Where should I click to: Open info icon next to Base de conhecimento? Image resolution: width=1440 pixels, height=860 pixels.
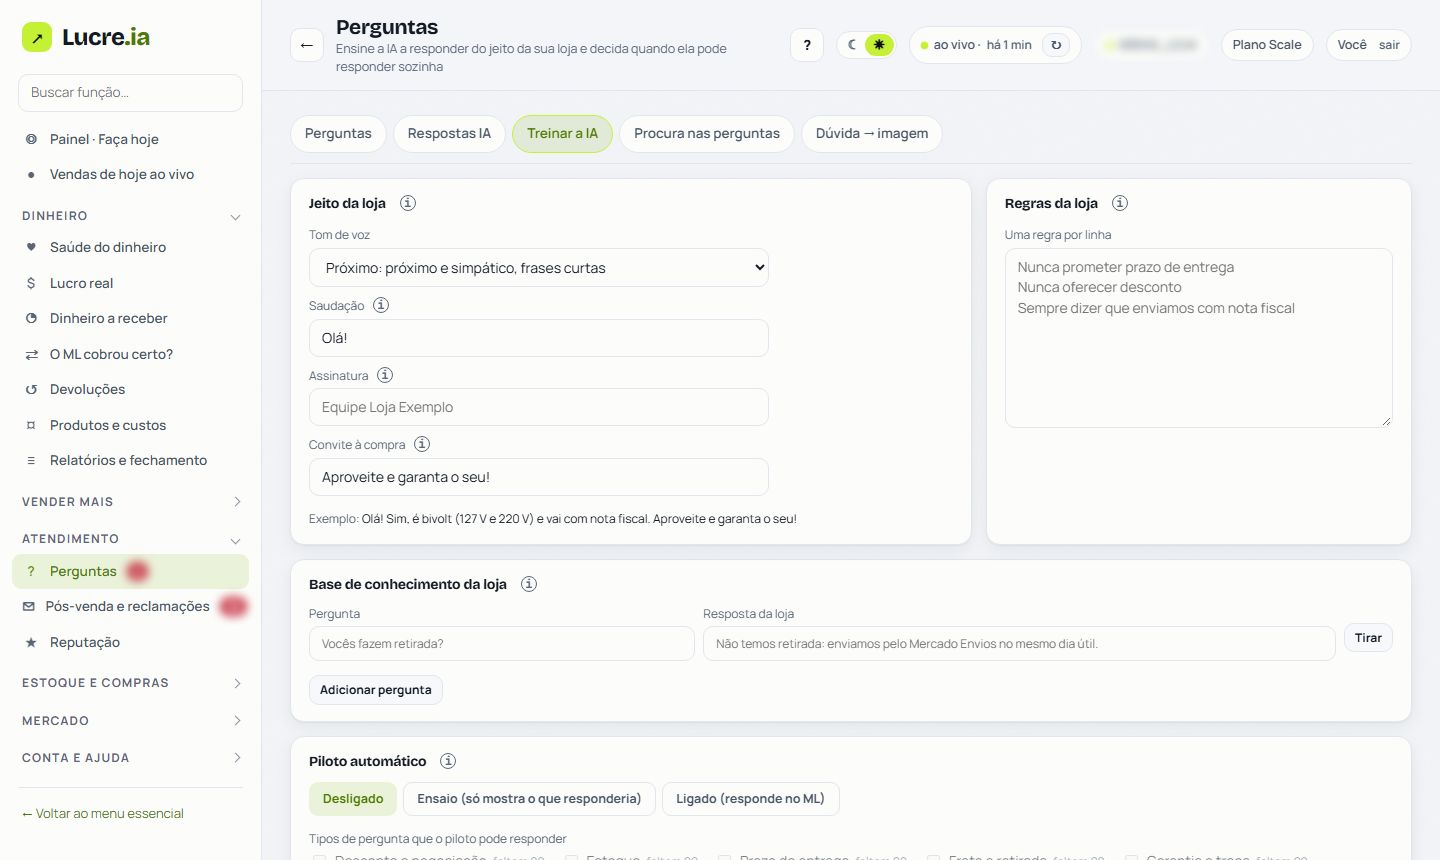click(x=529, y=584)
